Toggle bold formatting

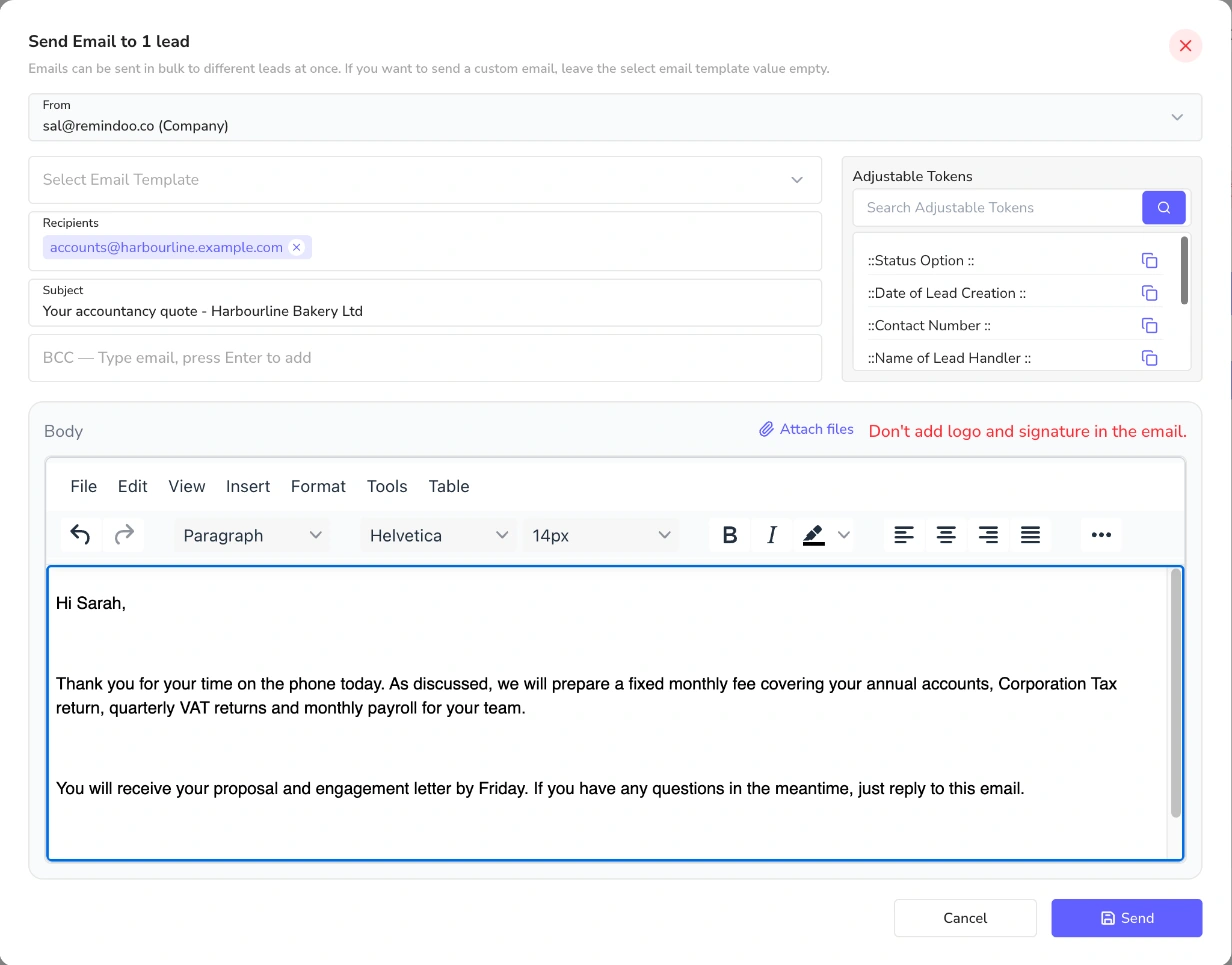[730, 535]
